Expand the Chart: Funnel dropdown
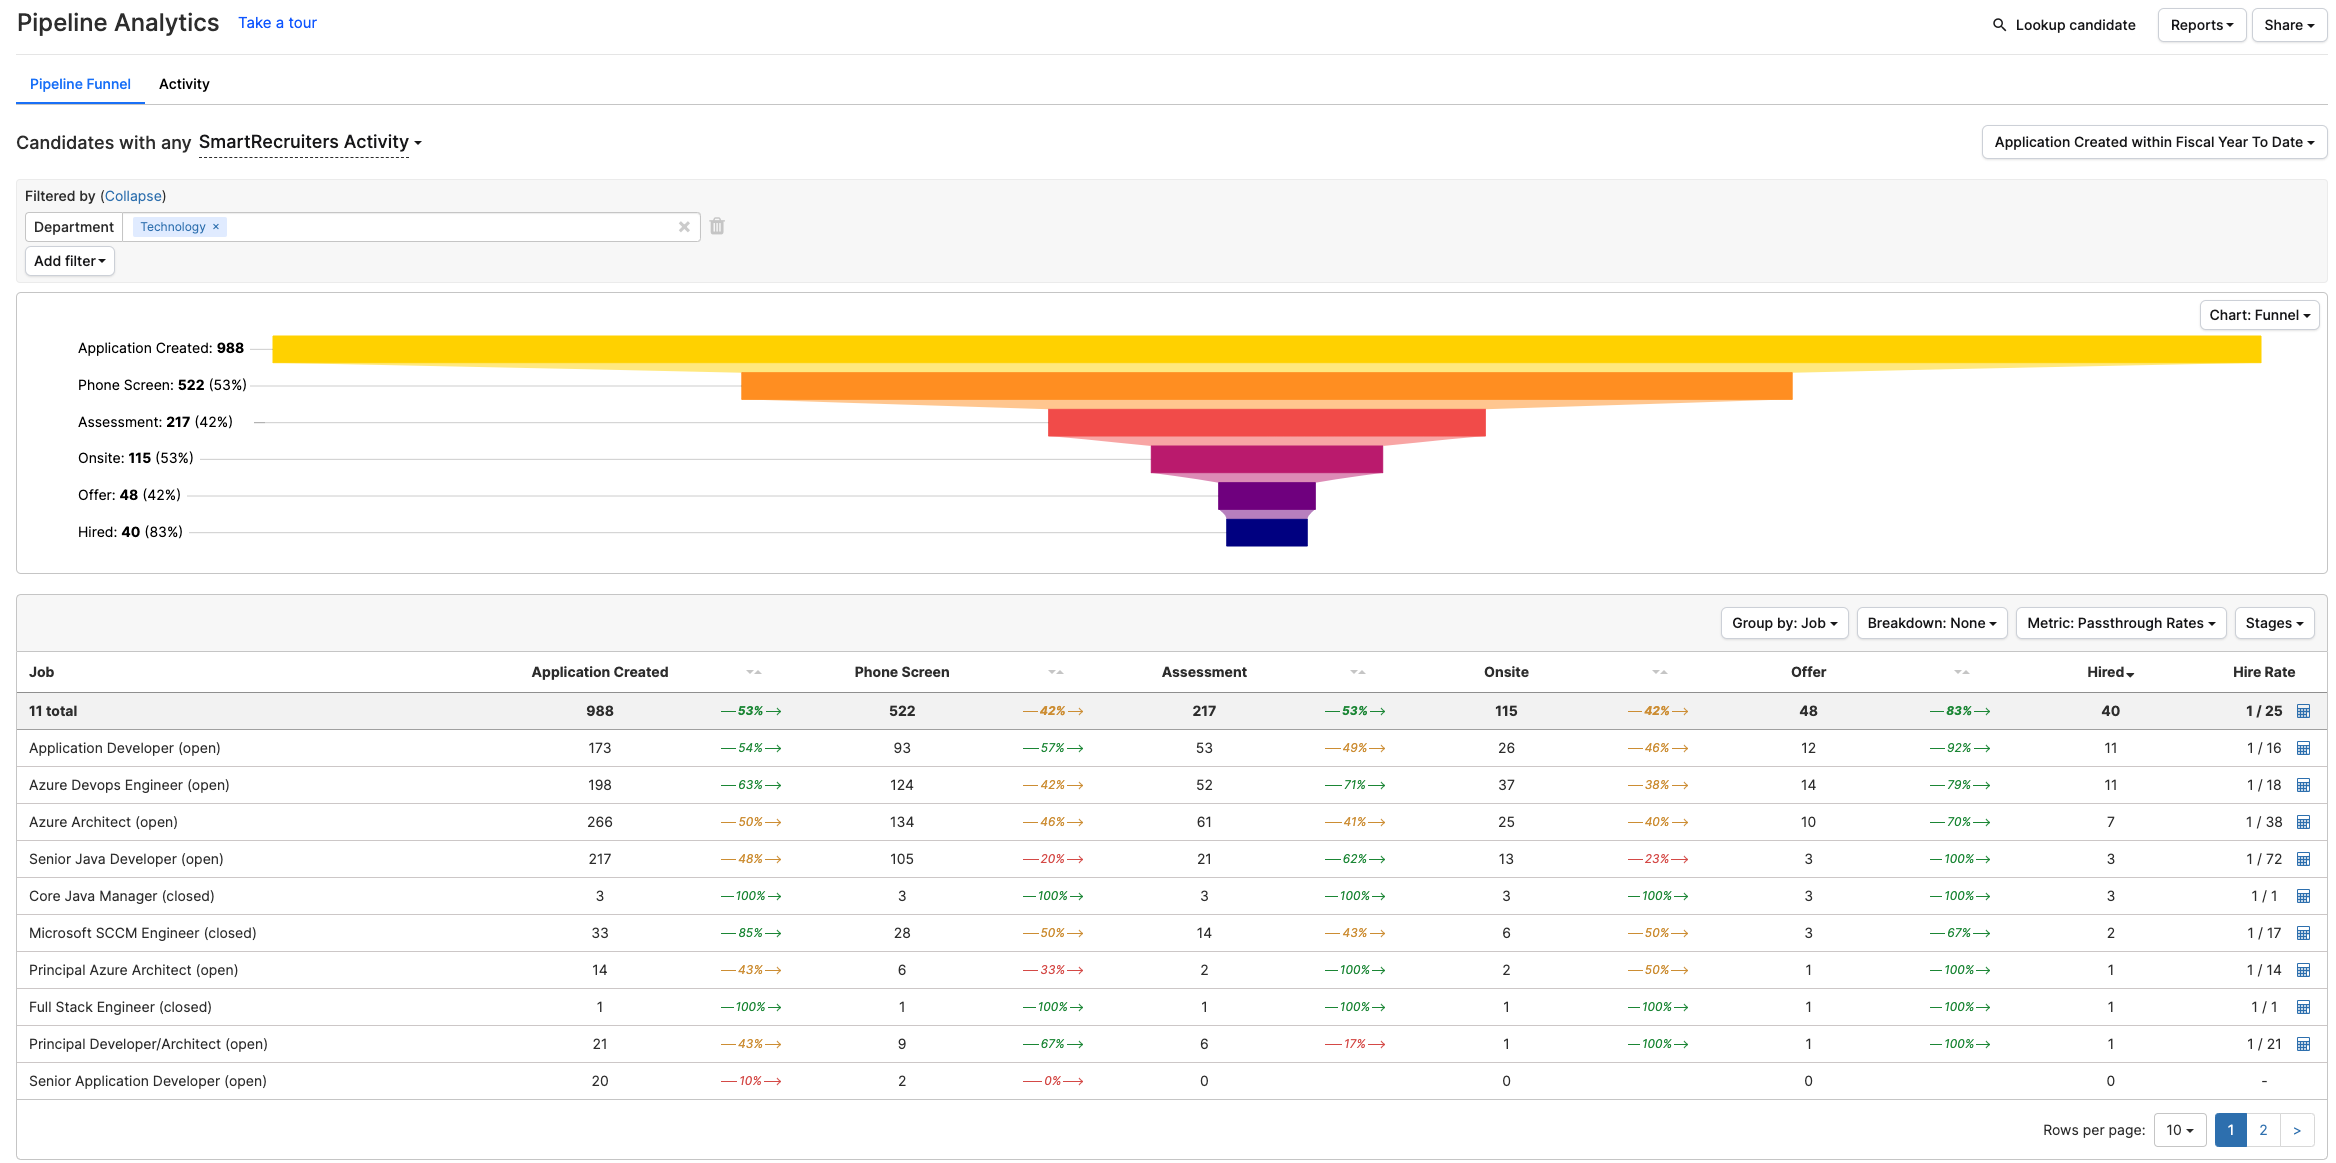Image resolution: width=2336 pixels, height=1163 pixels. tap(2259, 315)
